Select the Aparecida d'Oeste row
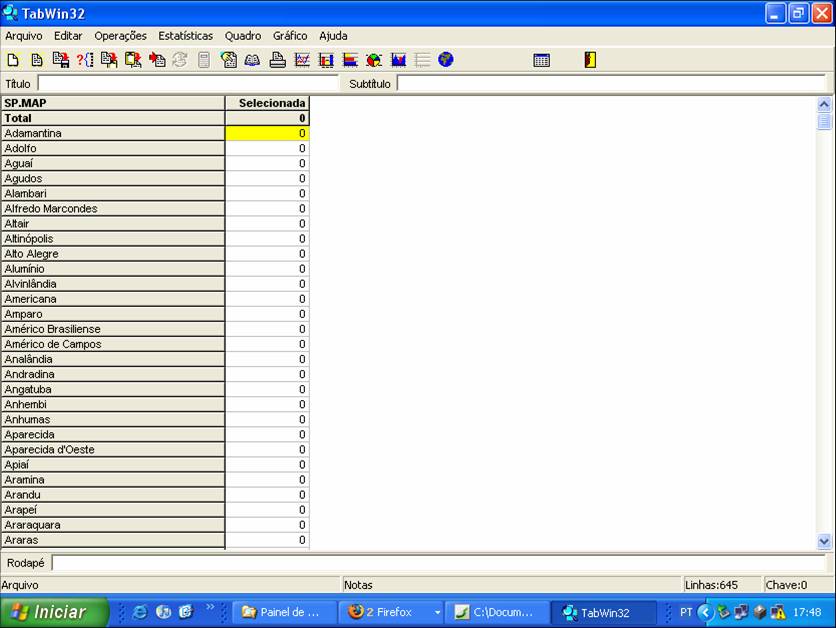This screenshot has height=628, width=836. coord(113,449)
